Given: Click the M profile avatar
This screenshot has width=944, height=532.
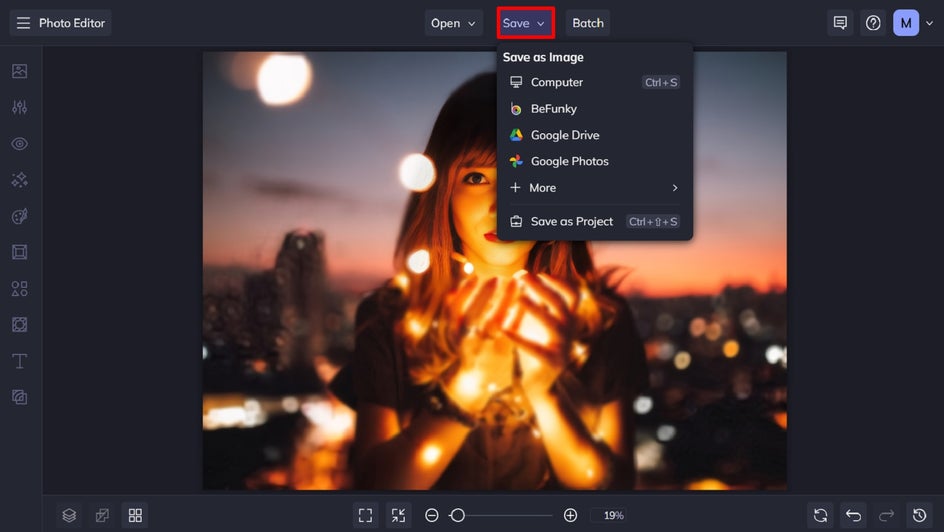Looking at the screenshot, I should (905, 23).
